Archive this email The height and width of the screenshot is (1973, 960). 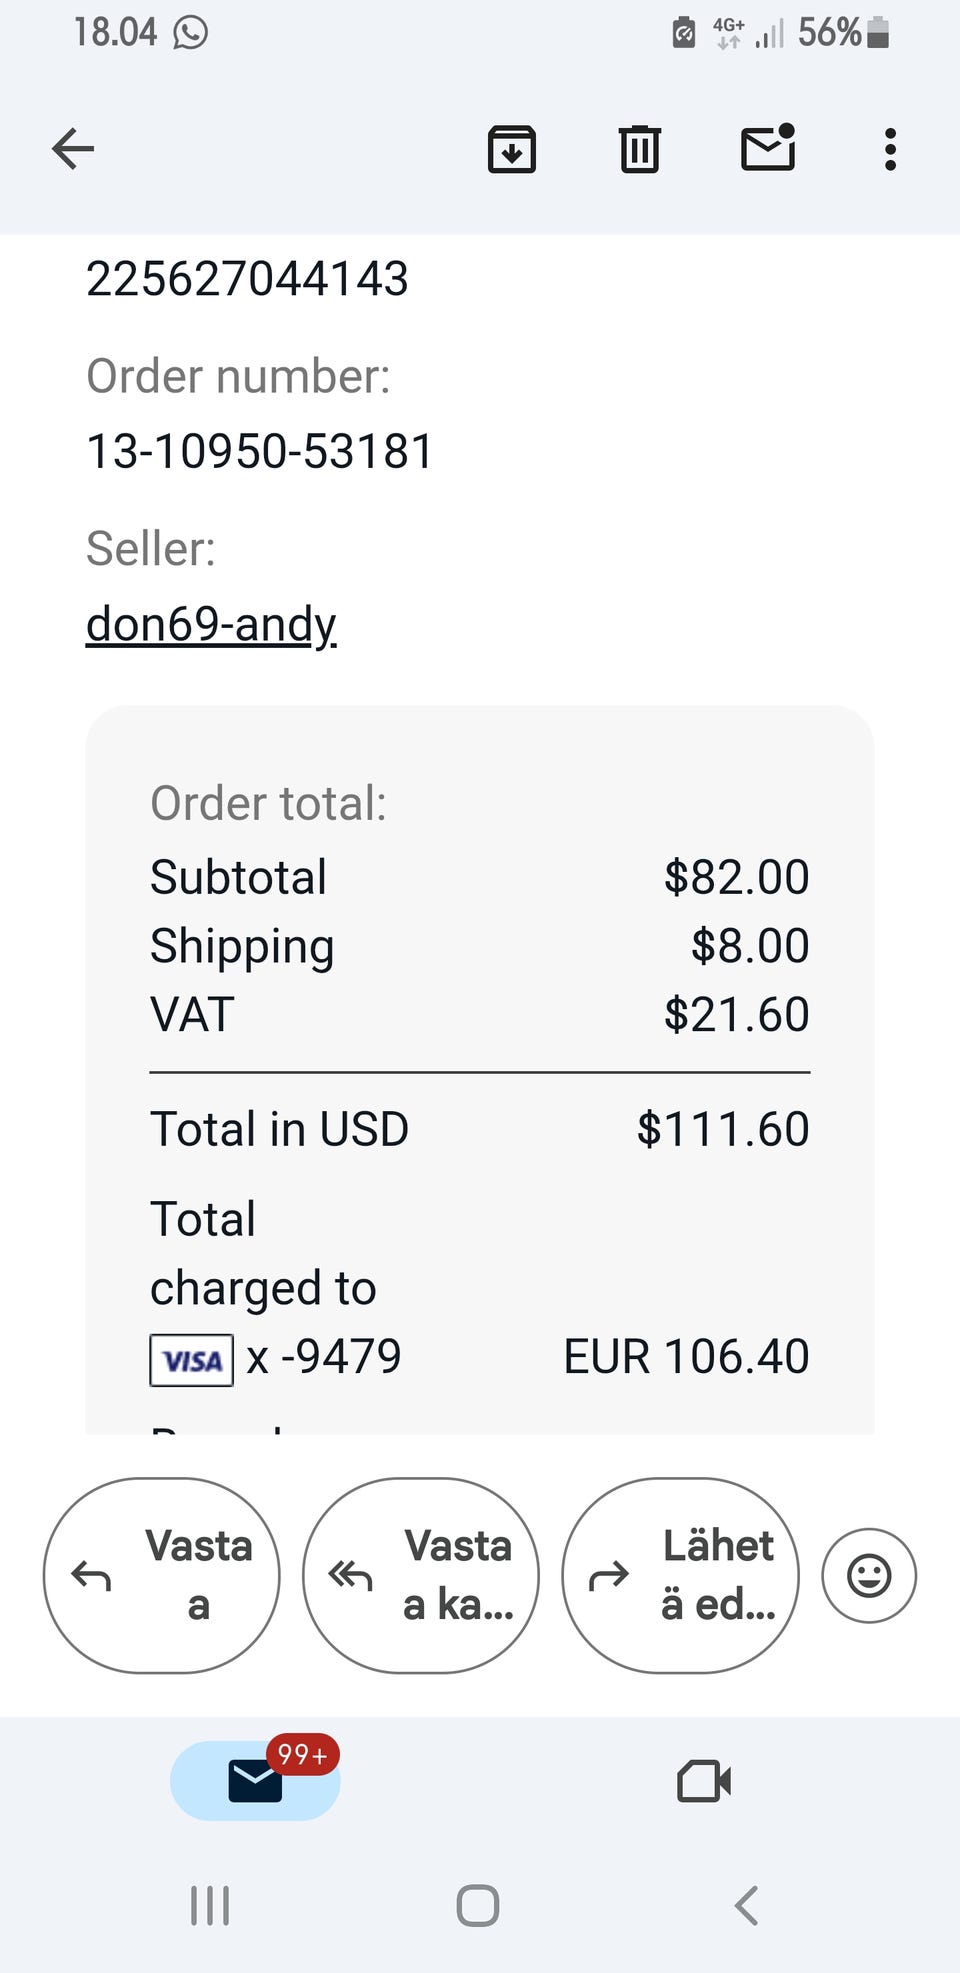click(512, 150)
